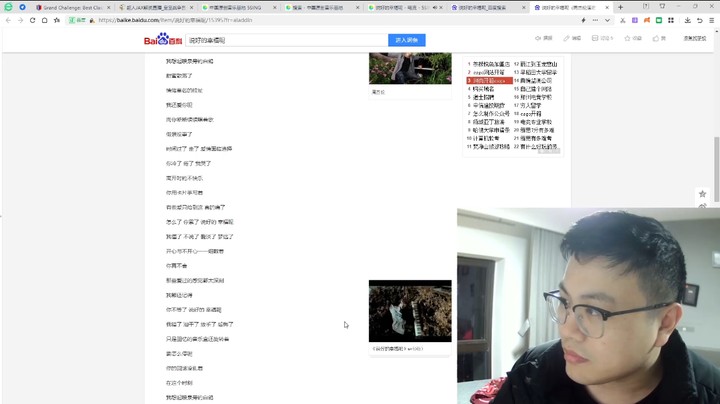
Task: Click lyric line 怎么了 你累了 说好的 幸福呢
Action: (x=200, y=222)
